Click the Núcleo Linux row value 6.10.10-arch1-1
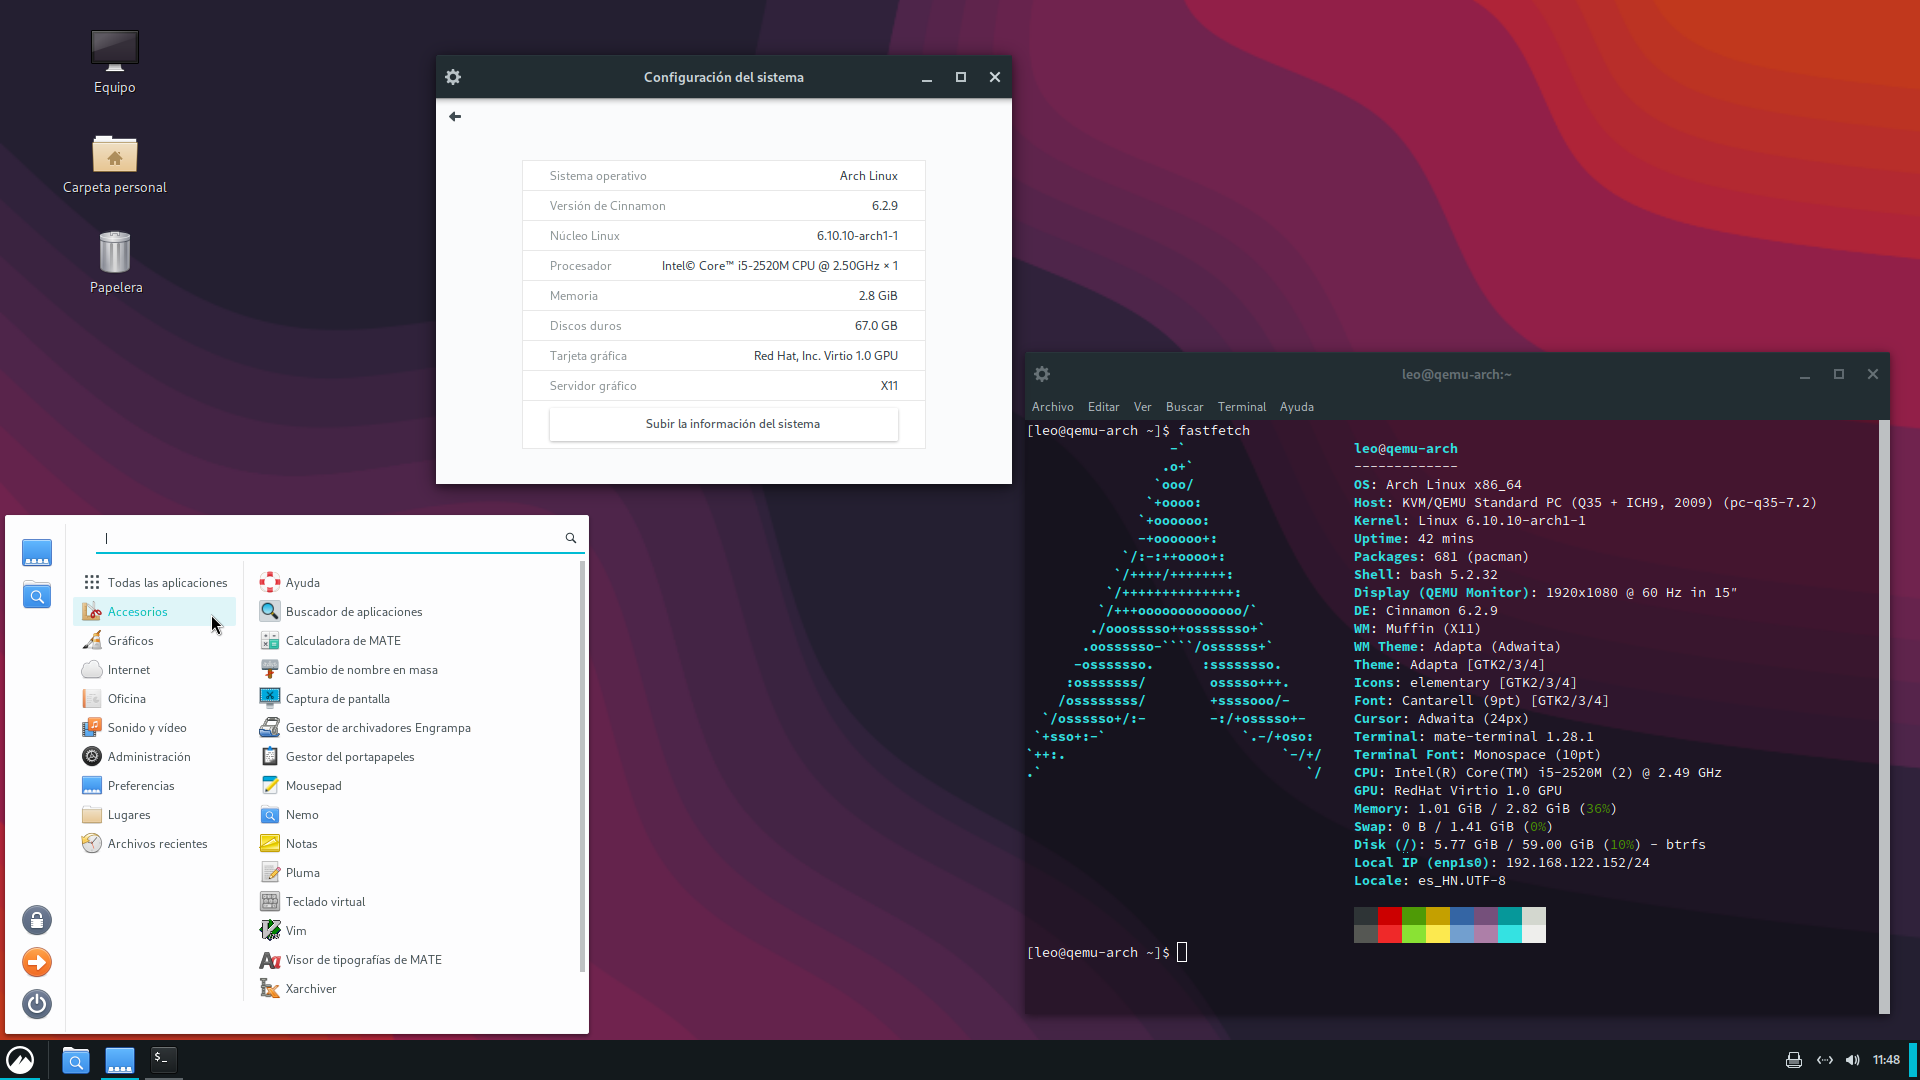 [x=857, y=236]
